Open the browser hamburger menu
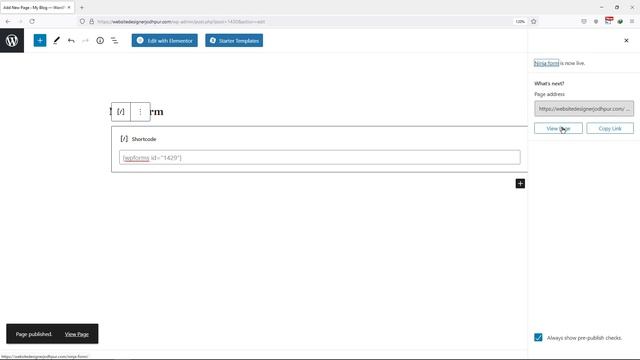640x360 pixels. [x=631, y=21]
